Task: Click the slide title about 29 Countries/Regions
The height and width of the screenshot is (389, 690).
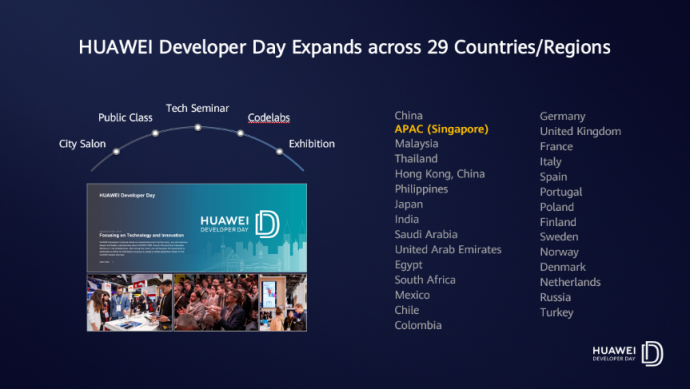Action: point(345,47)
